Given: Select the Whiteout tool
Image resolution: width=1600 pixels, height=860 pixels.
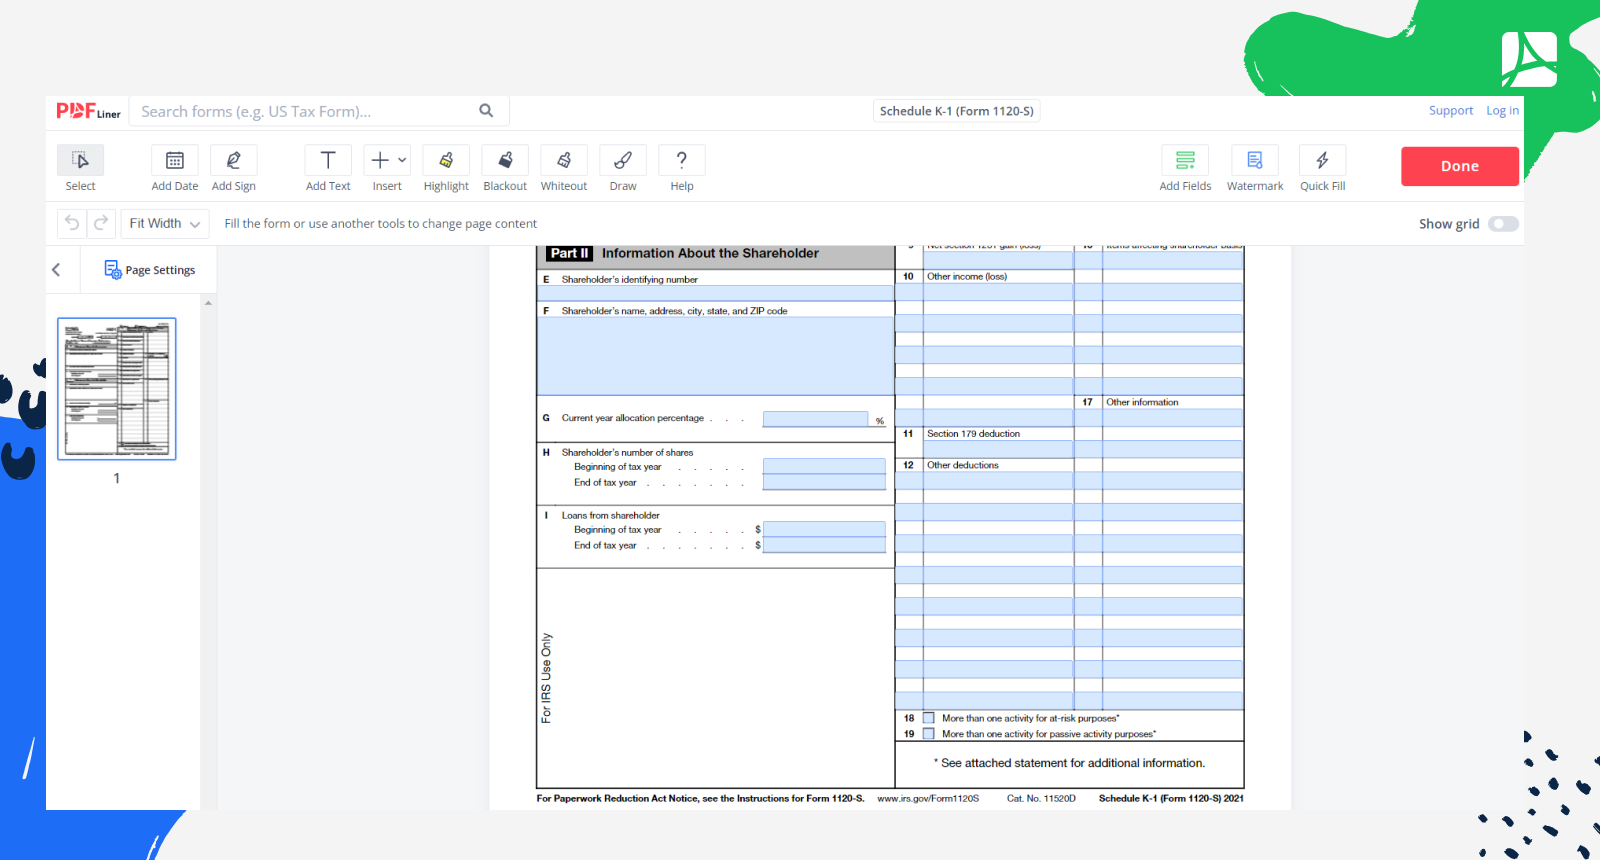Looking at the screenshot, I should tap(564, 161).
